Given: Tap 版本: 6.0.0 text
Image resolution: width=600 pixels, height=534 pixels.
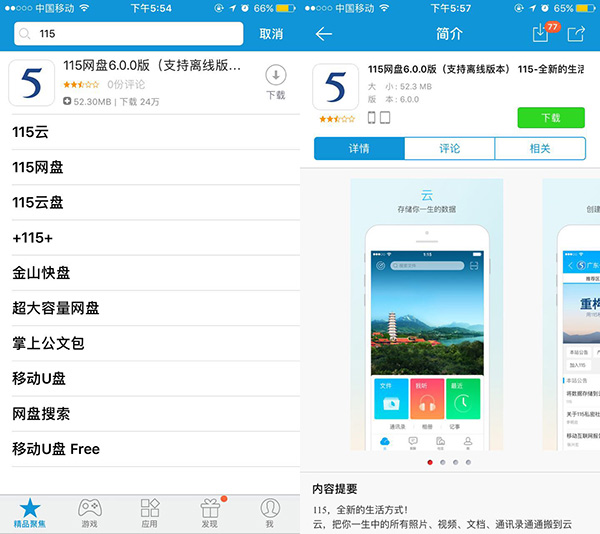Looking at the screenshot, I should pyautogui.click(x=393, y=99).
